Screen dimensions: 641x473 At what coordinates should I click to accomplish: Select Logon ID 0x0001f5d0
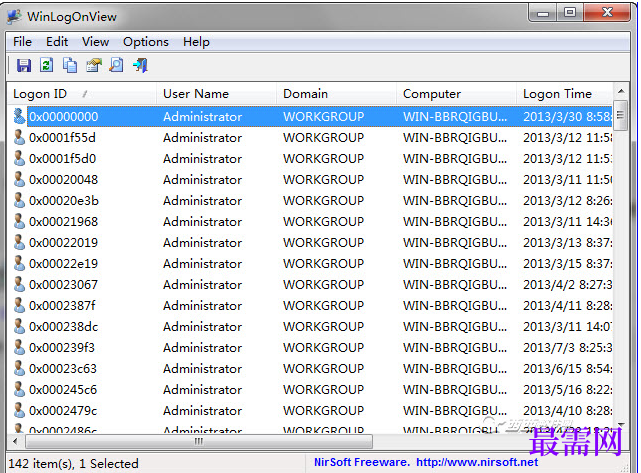tap(62, 159)
